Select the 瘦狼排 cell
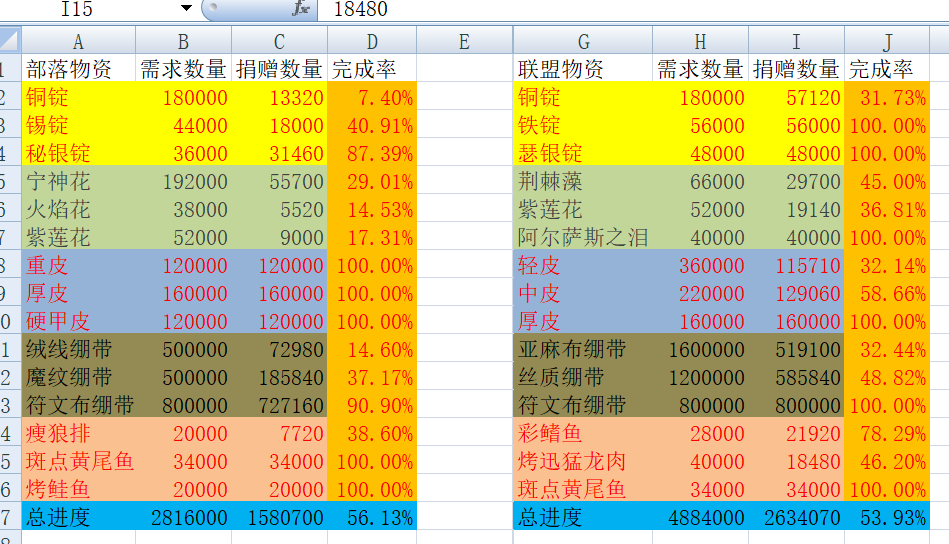 pyautogui.click(x=78, y=434)
